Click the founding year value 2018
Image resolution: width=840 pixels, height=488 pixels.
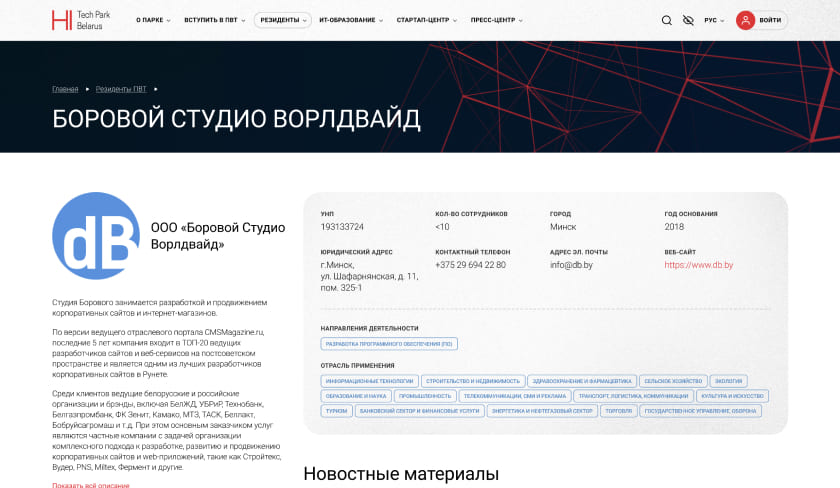[x=674, y=227]
